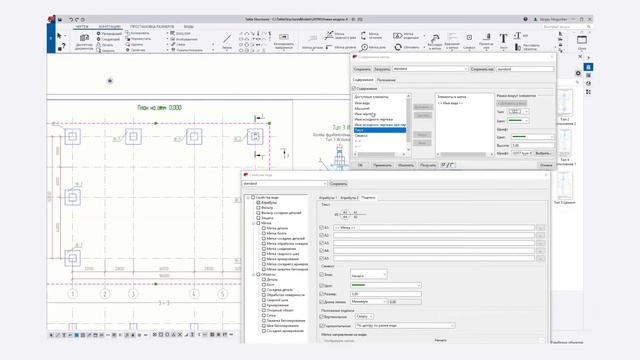Toggle the A2 checkbox in view properties
This screenshot has height=360, width=640.
pos(321,235)
